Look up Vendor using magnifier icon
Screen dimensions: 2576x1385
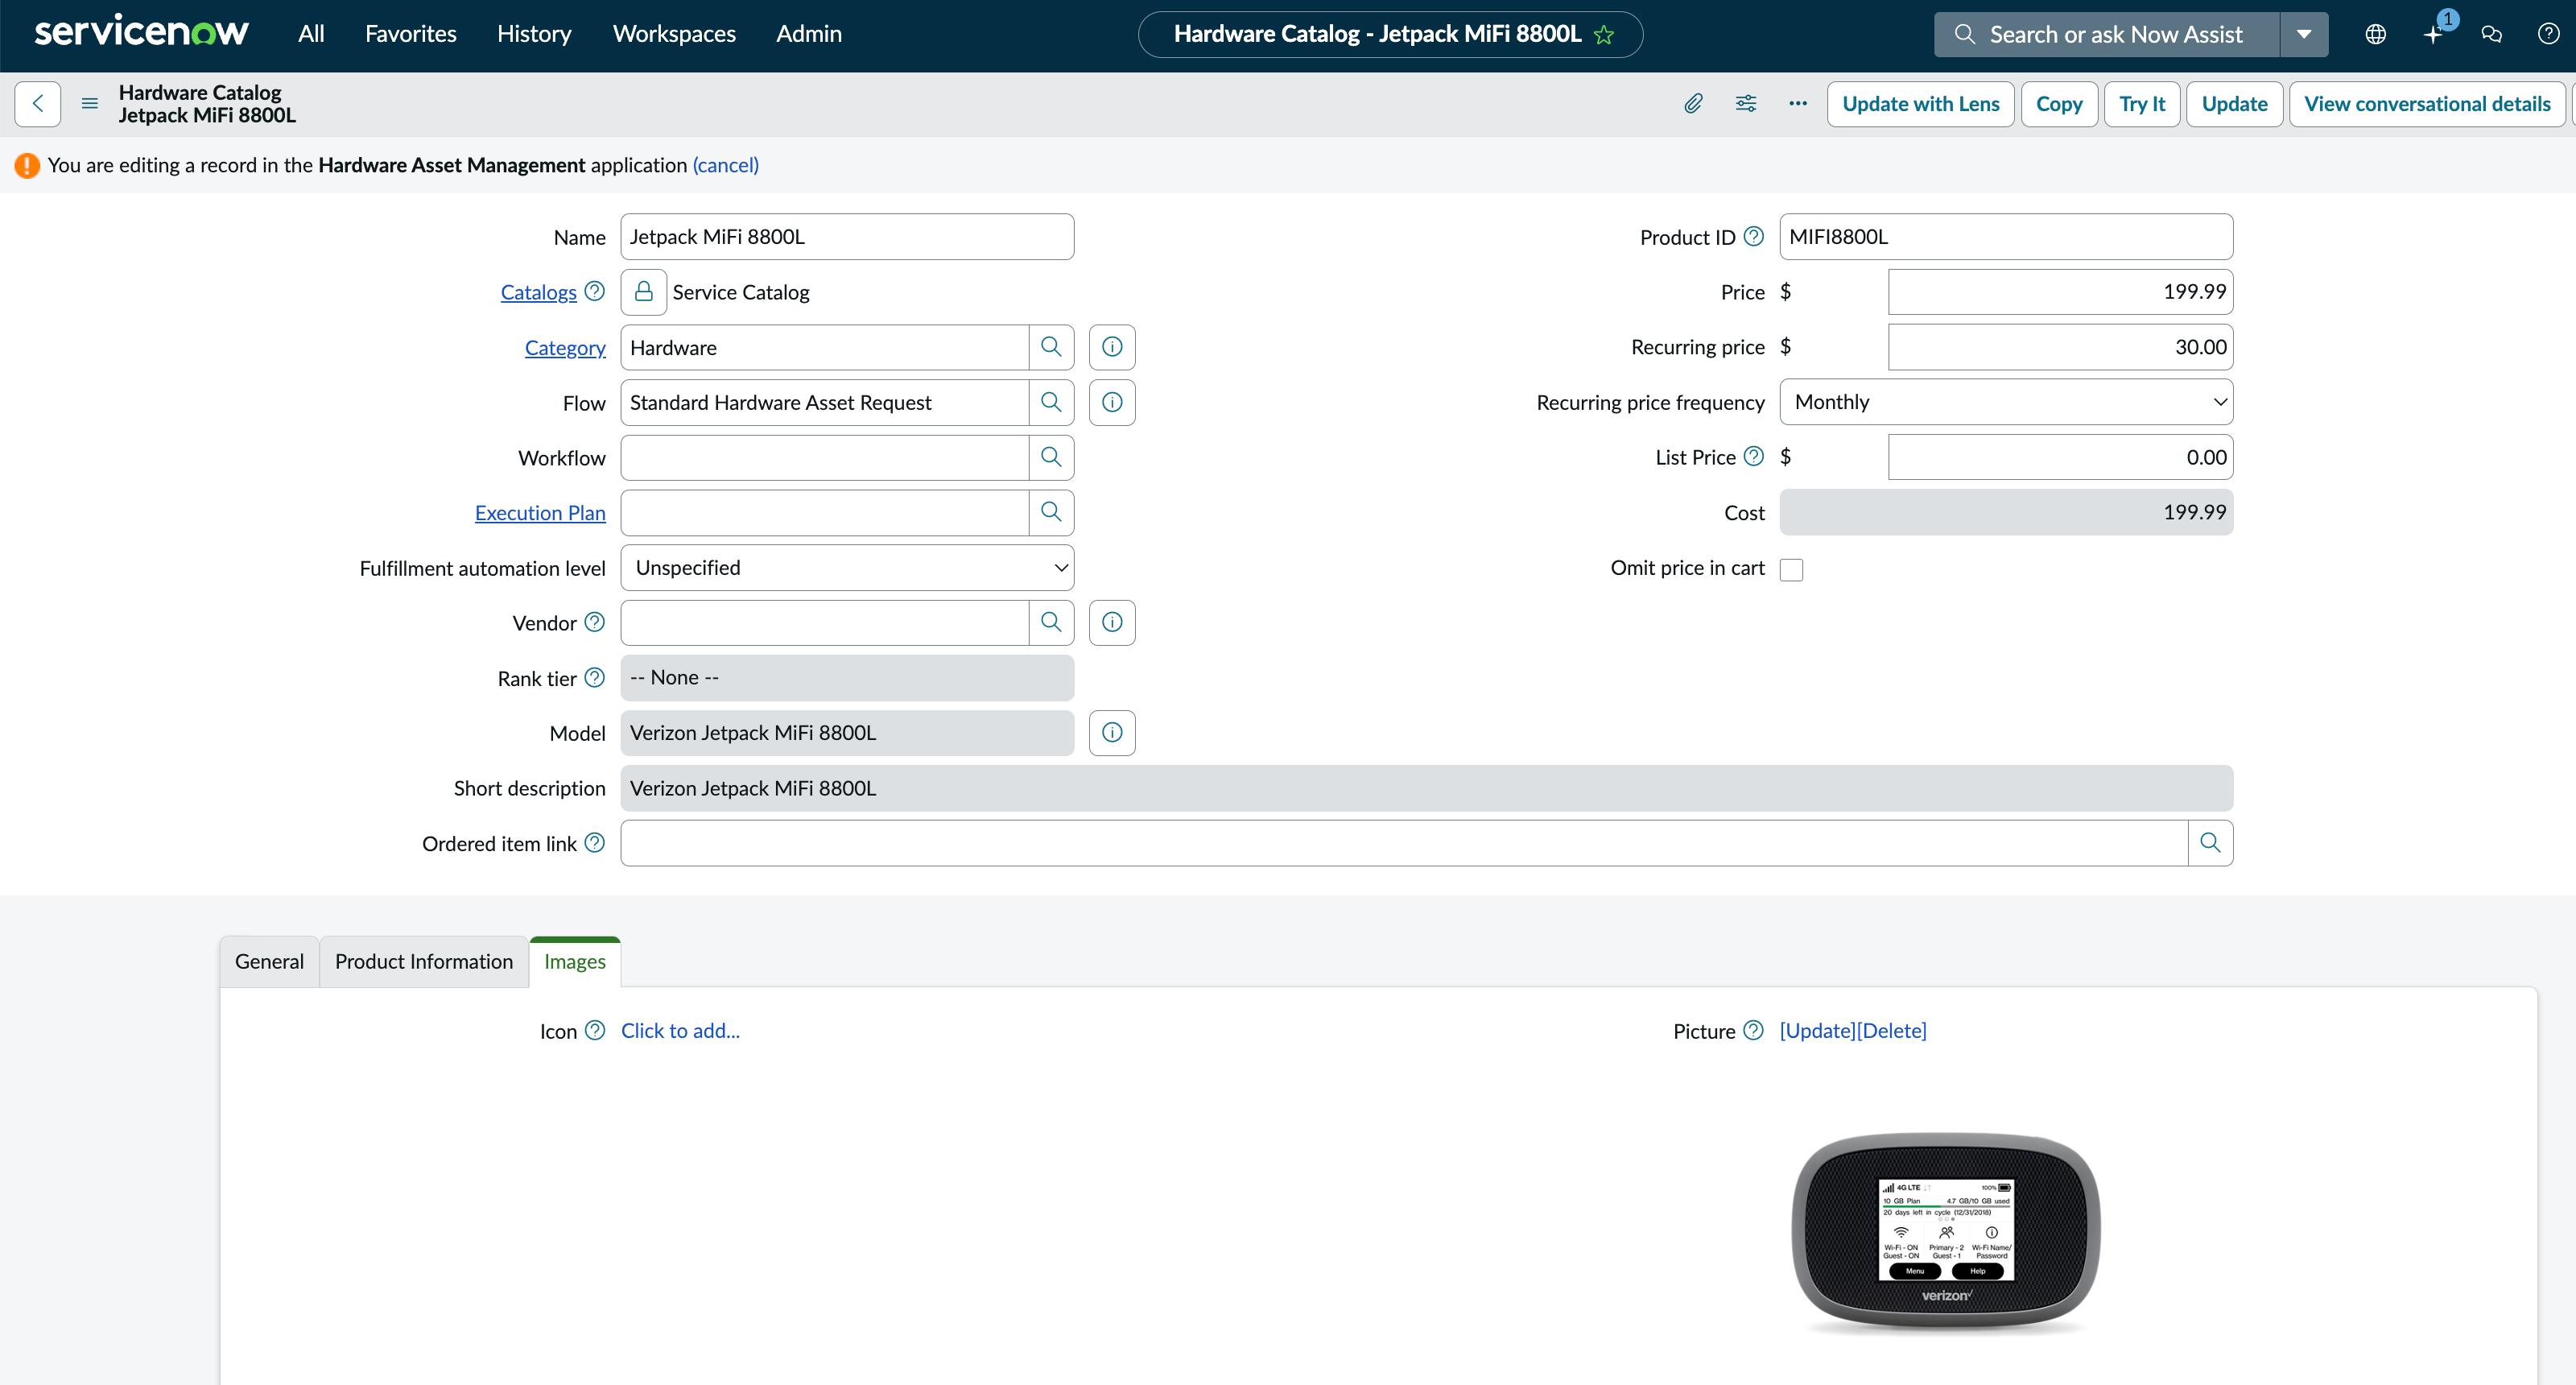pos(1051,622)
